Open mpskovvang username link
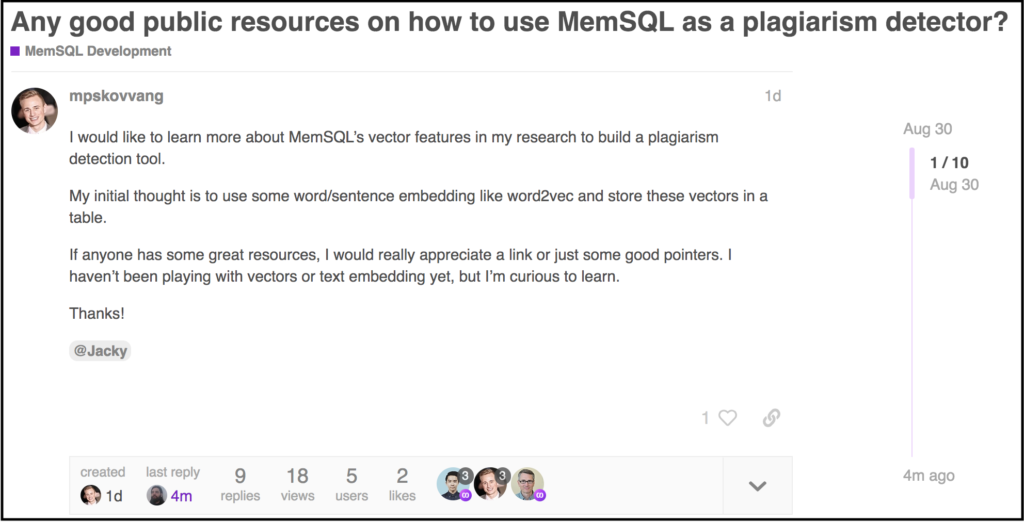 pyautogui.click(x=116, y=96)
